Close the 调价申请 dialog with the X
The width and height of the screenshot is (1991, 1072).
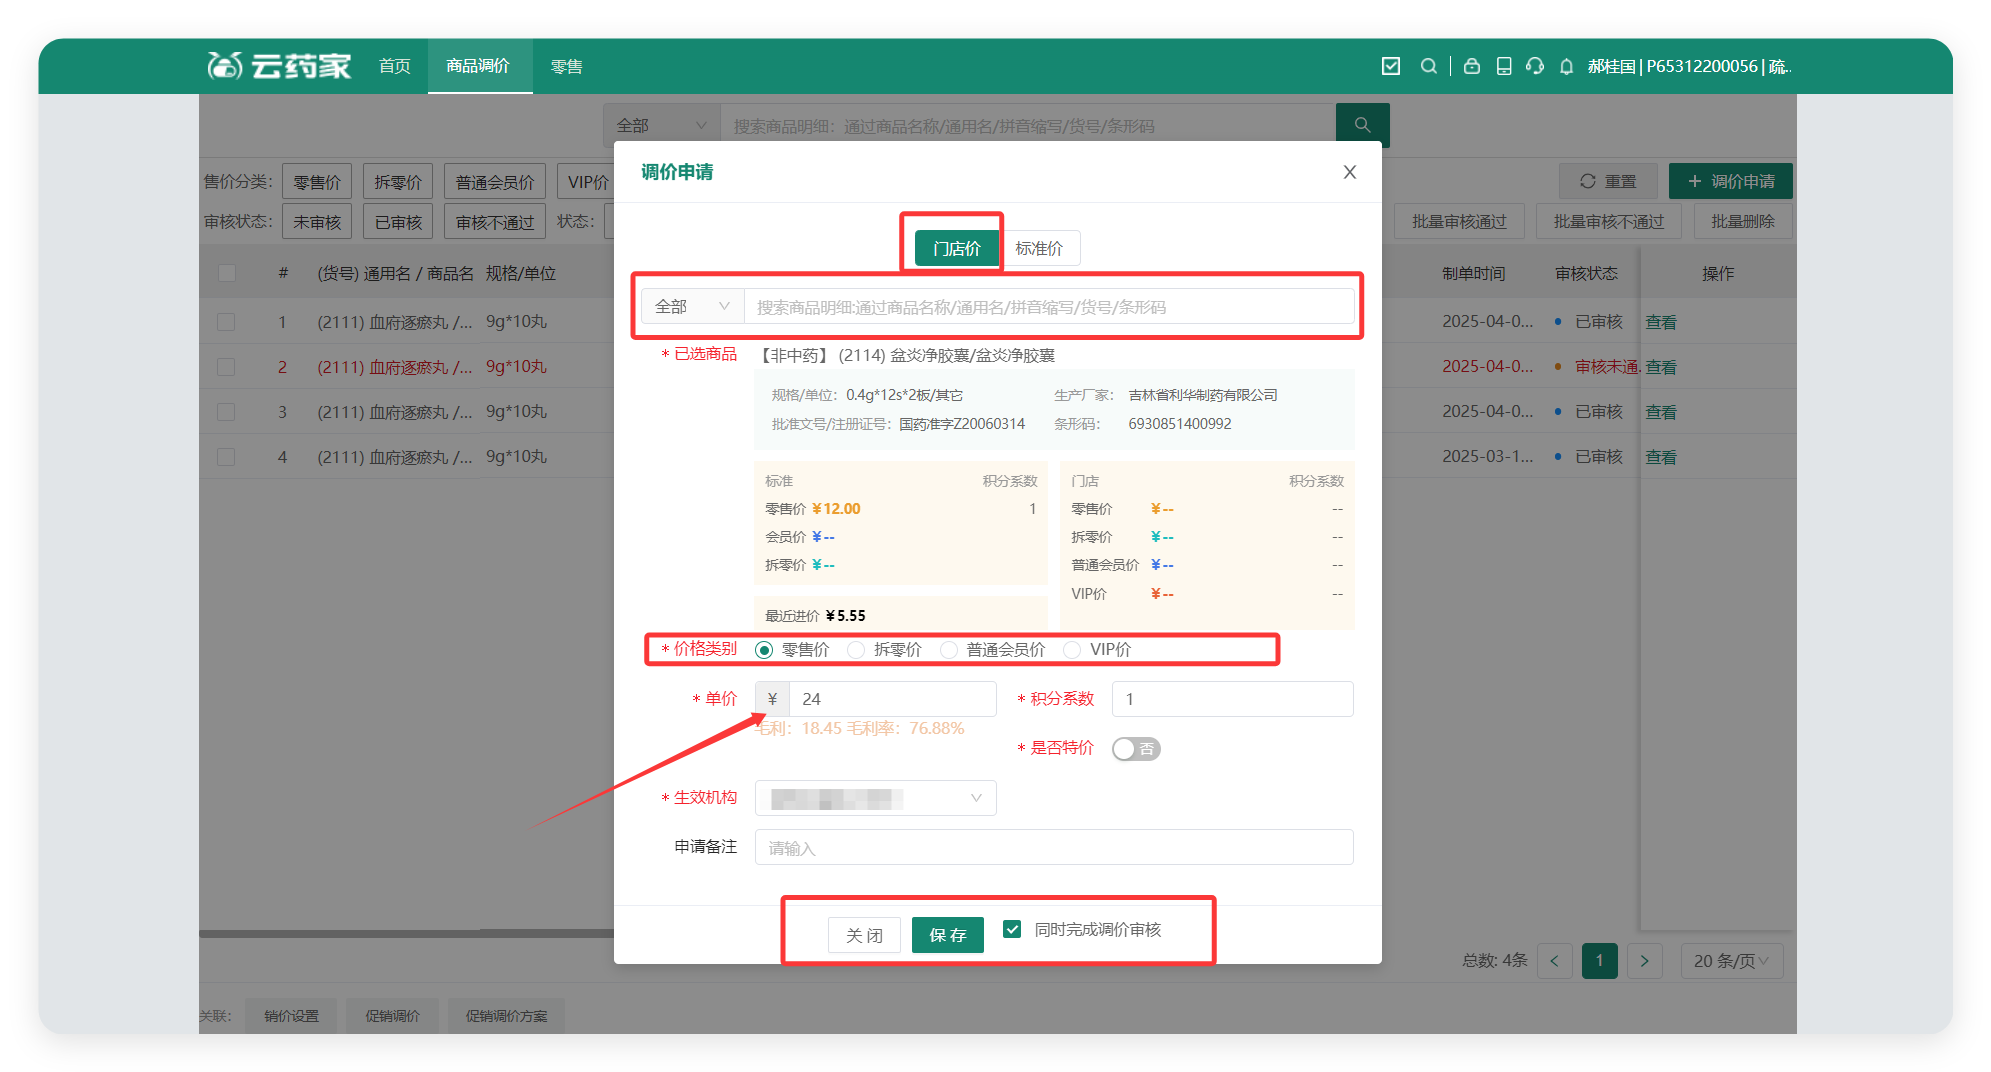[x=1349, y=172]
